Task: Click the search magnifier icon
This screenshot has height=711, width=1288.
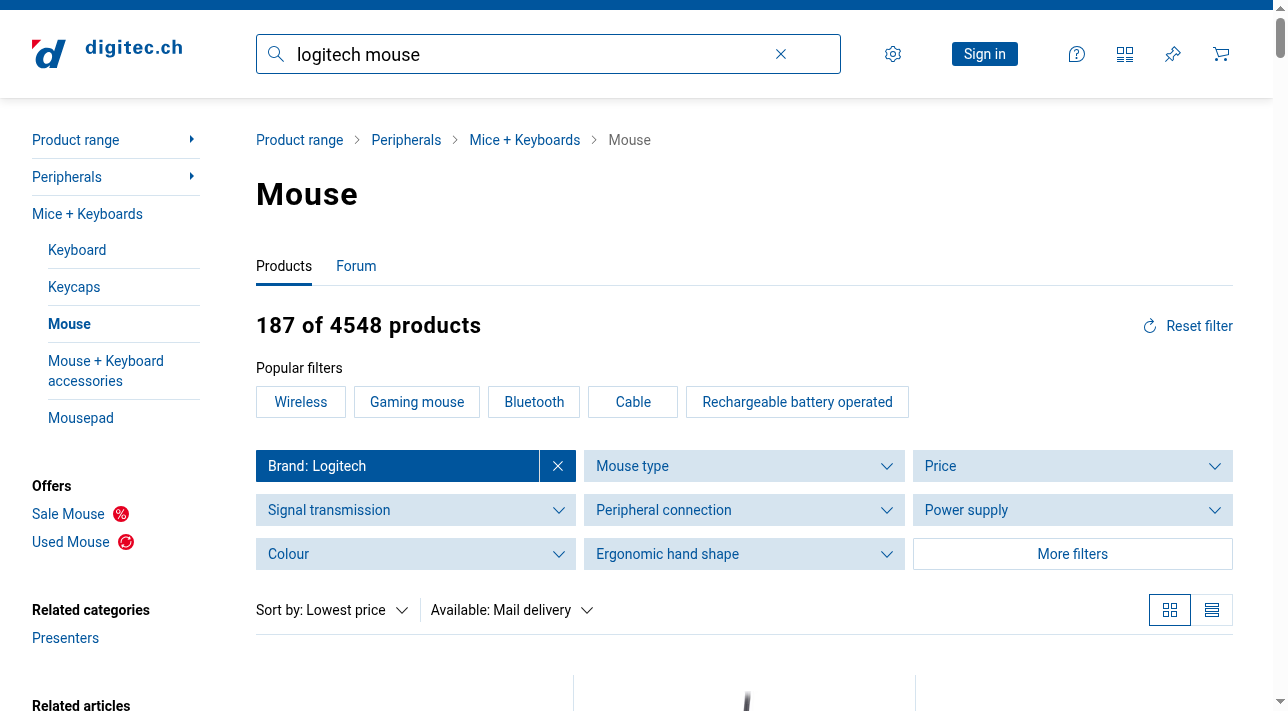Action: 276,54
